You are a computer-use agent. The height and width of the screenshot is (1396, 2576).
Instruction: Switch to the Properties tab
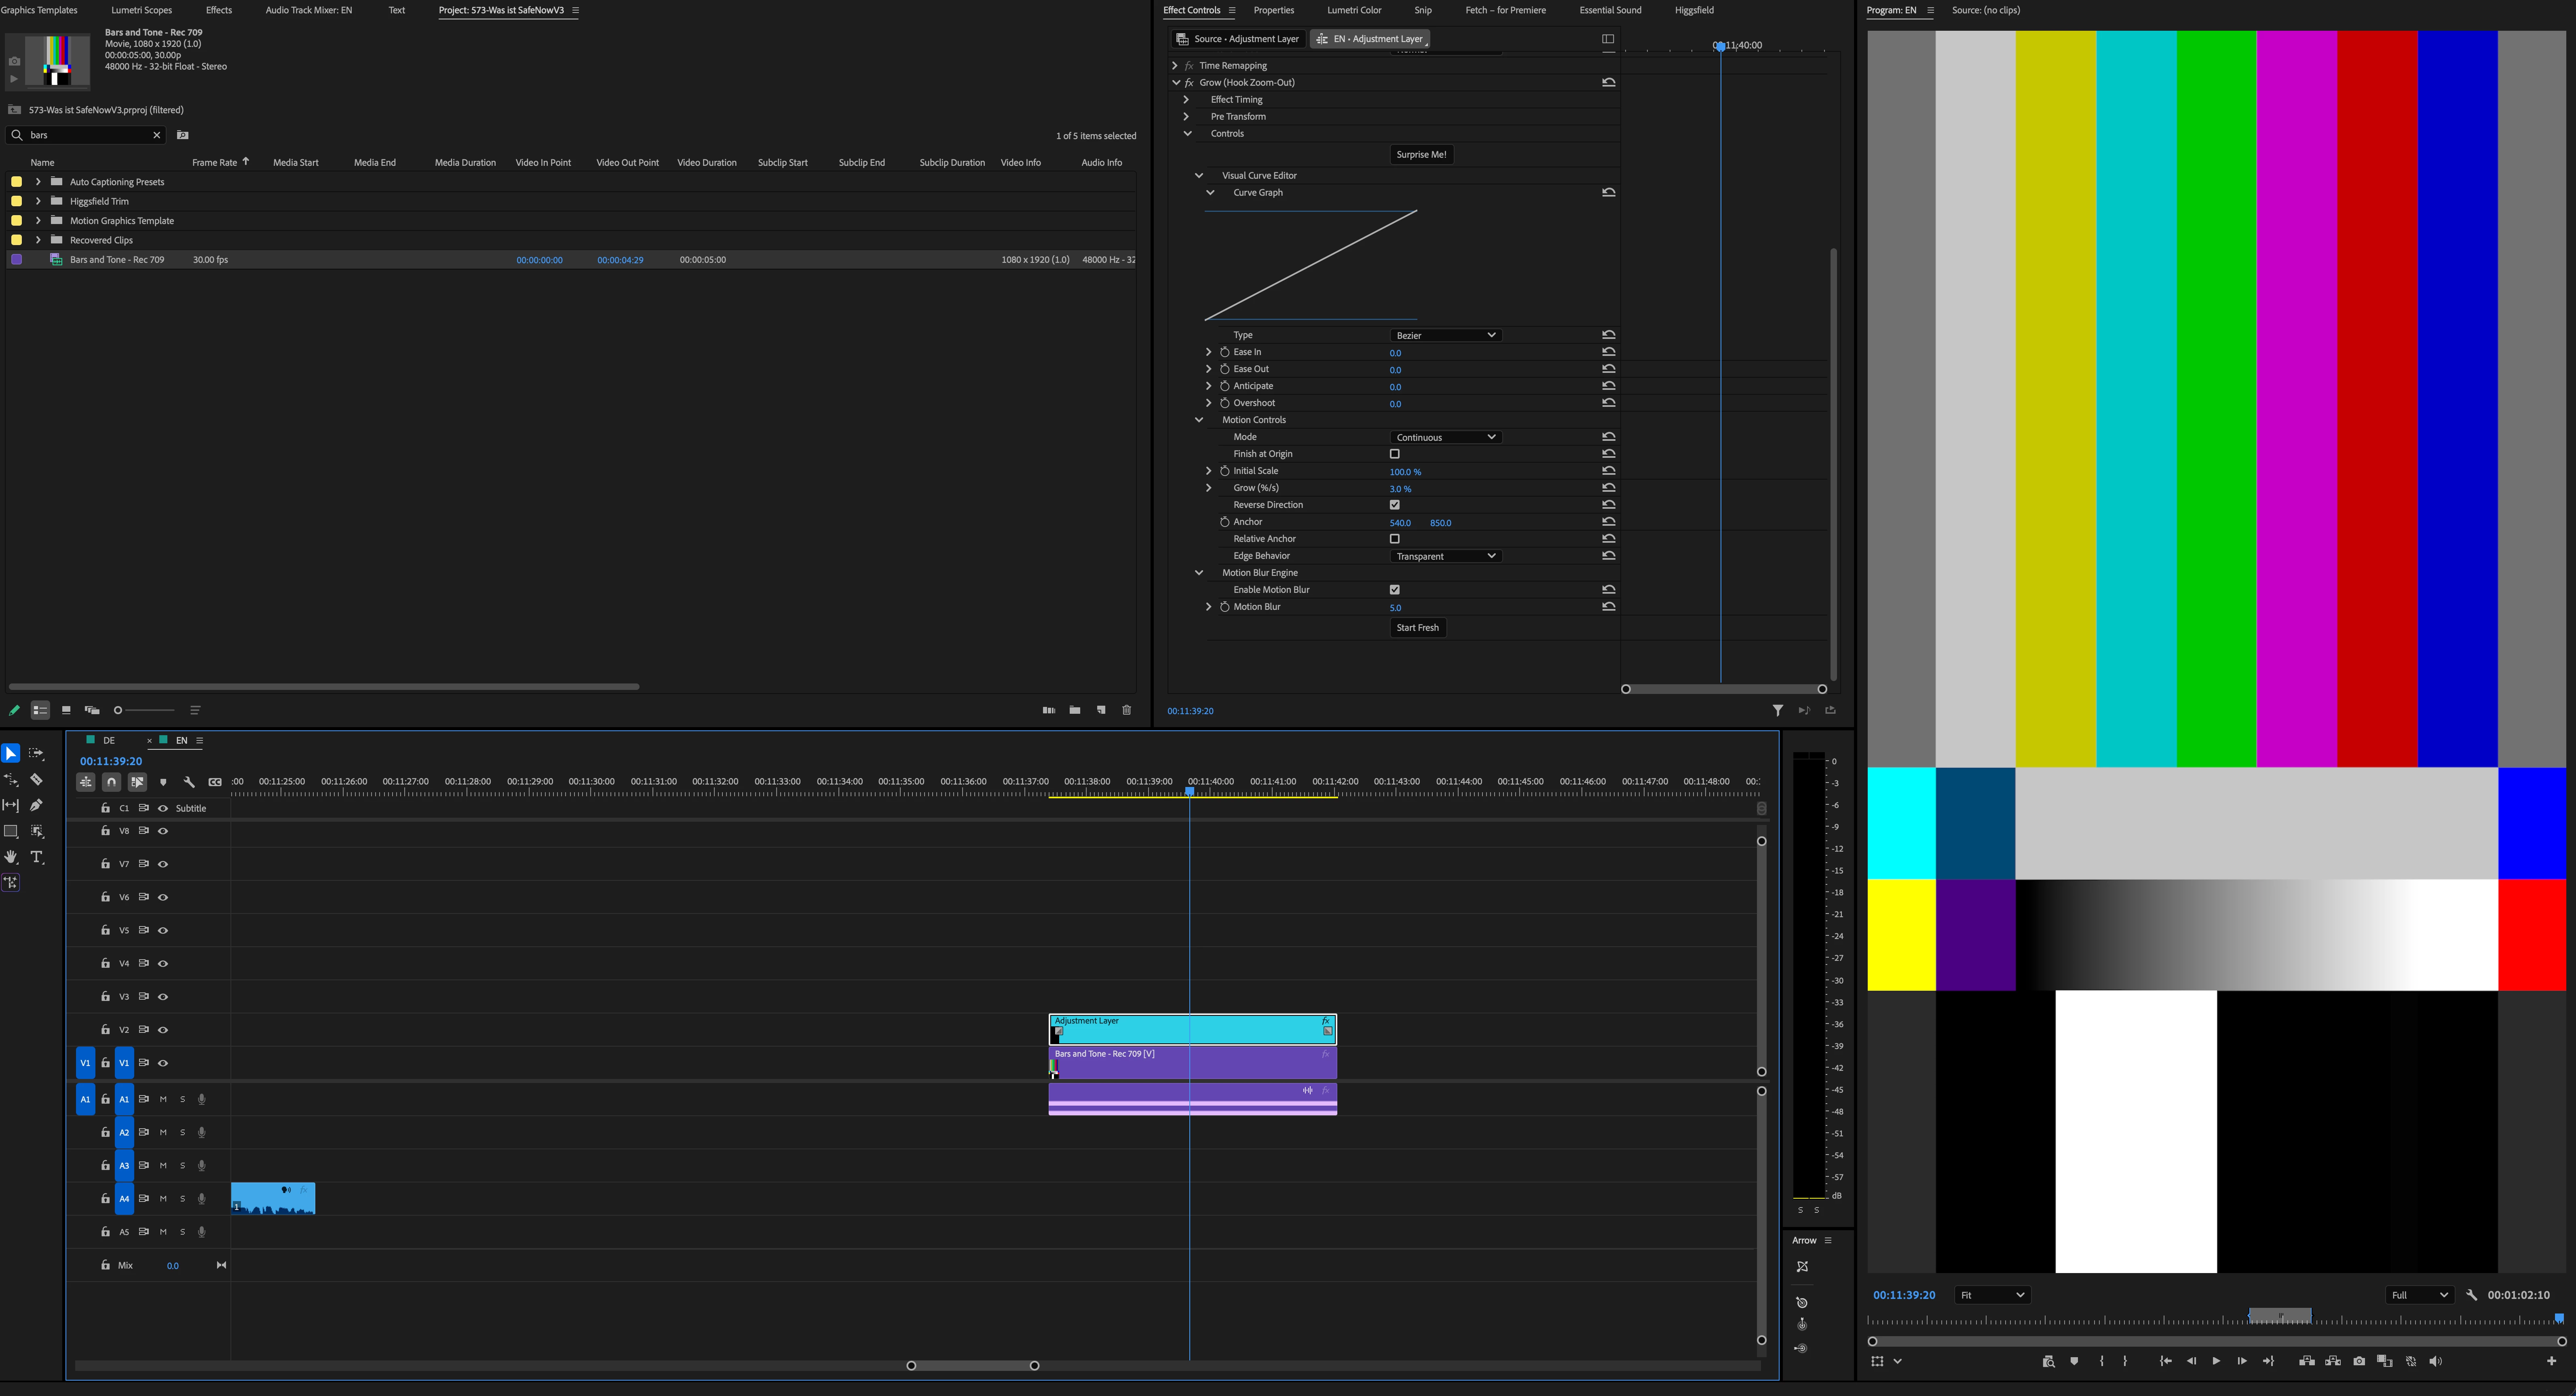point(1274,10)
